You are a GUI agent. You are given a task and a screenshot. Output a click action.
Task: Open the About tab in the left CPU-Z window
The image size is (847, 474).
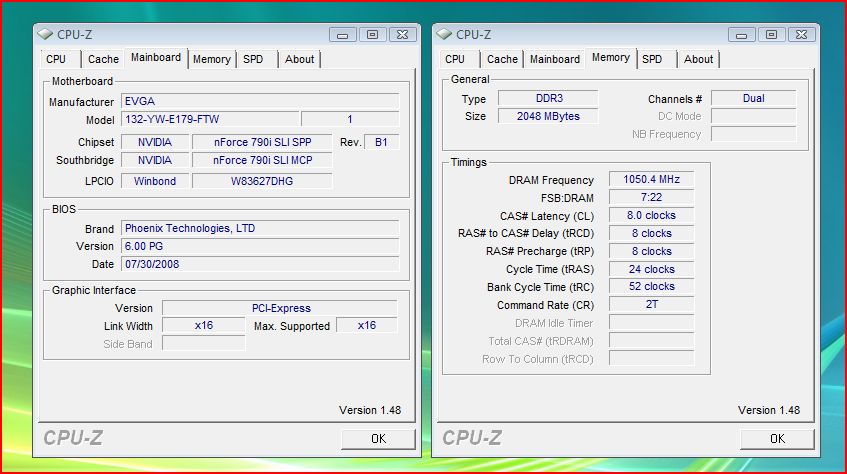(x=299, y=59)
